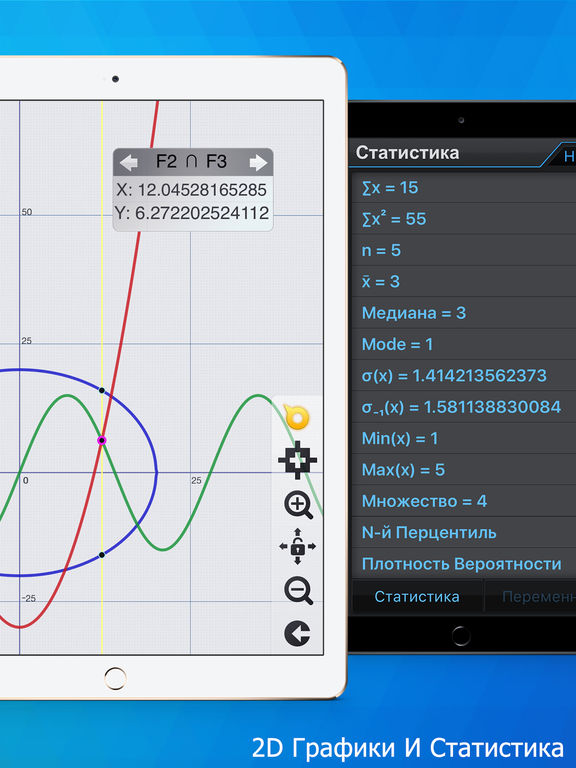
Task: Zoom in with magnifier plus icon
Action: 298,504
